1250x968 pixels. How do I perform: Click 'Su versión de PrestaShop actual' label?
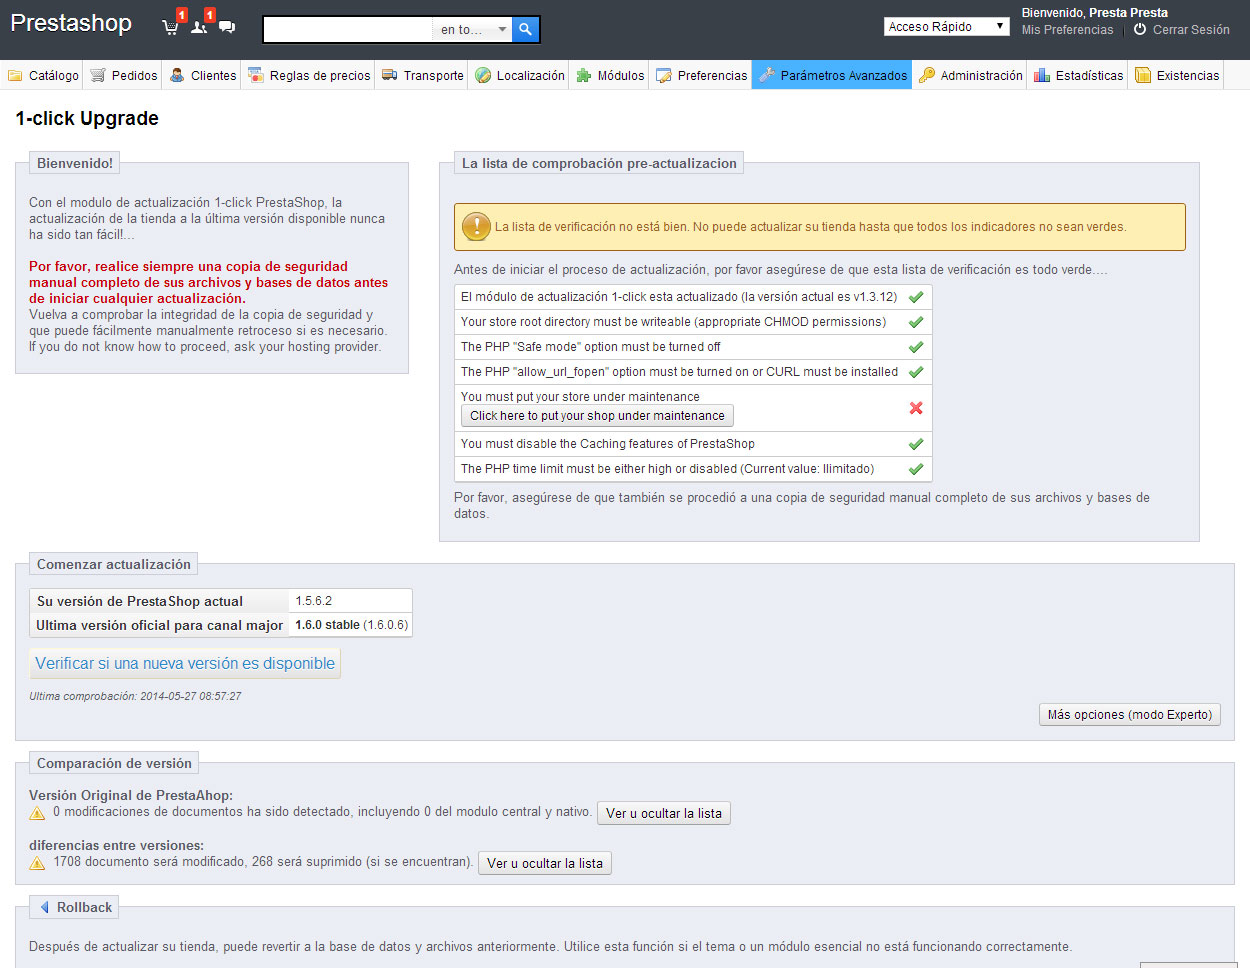coord(140,601)
